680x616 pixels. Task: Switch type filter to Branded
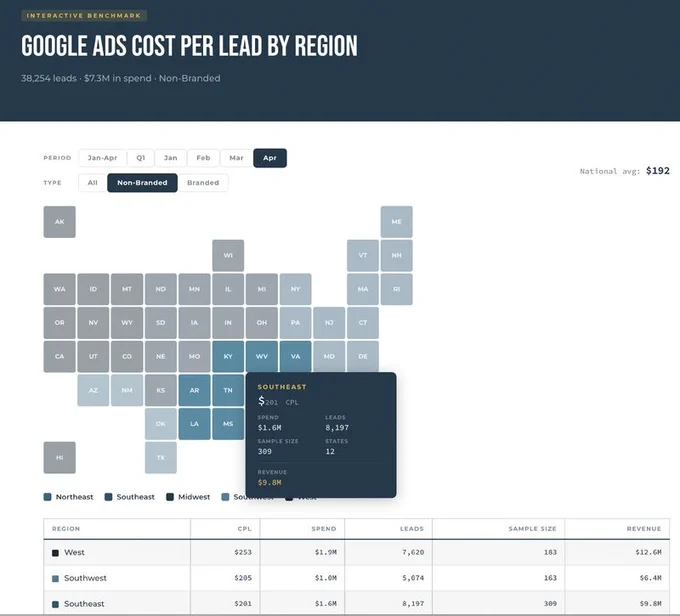pyautogui.click(x=203, y=183)
